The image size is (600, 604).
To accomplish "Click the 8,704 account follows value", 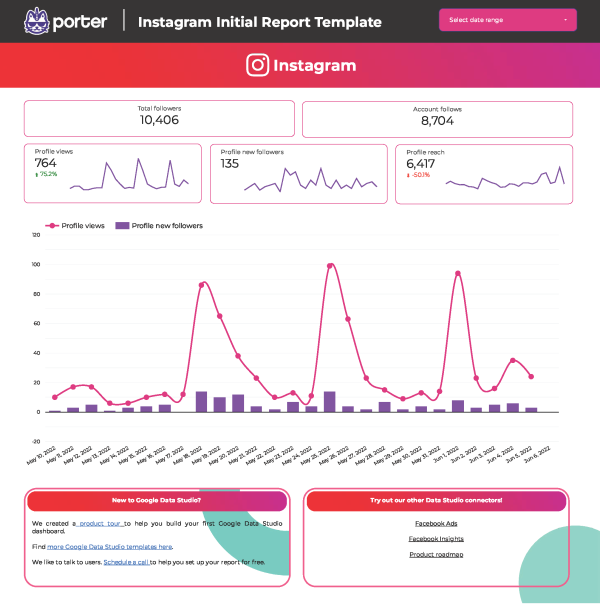I will point(437,121).
